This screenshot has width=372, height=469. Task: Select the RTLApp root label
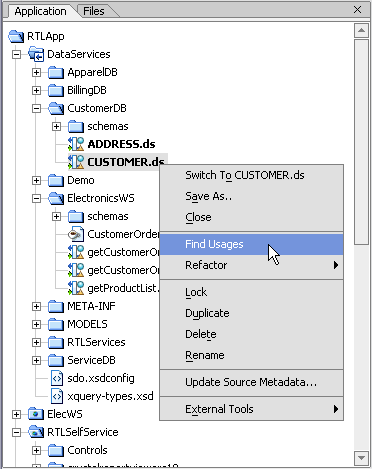pos(46,36)
